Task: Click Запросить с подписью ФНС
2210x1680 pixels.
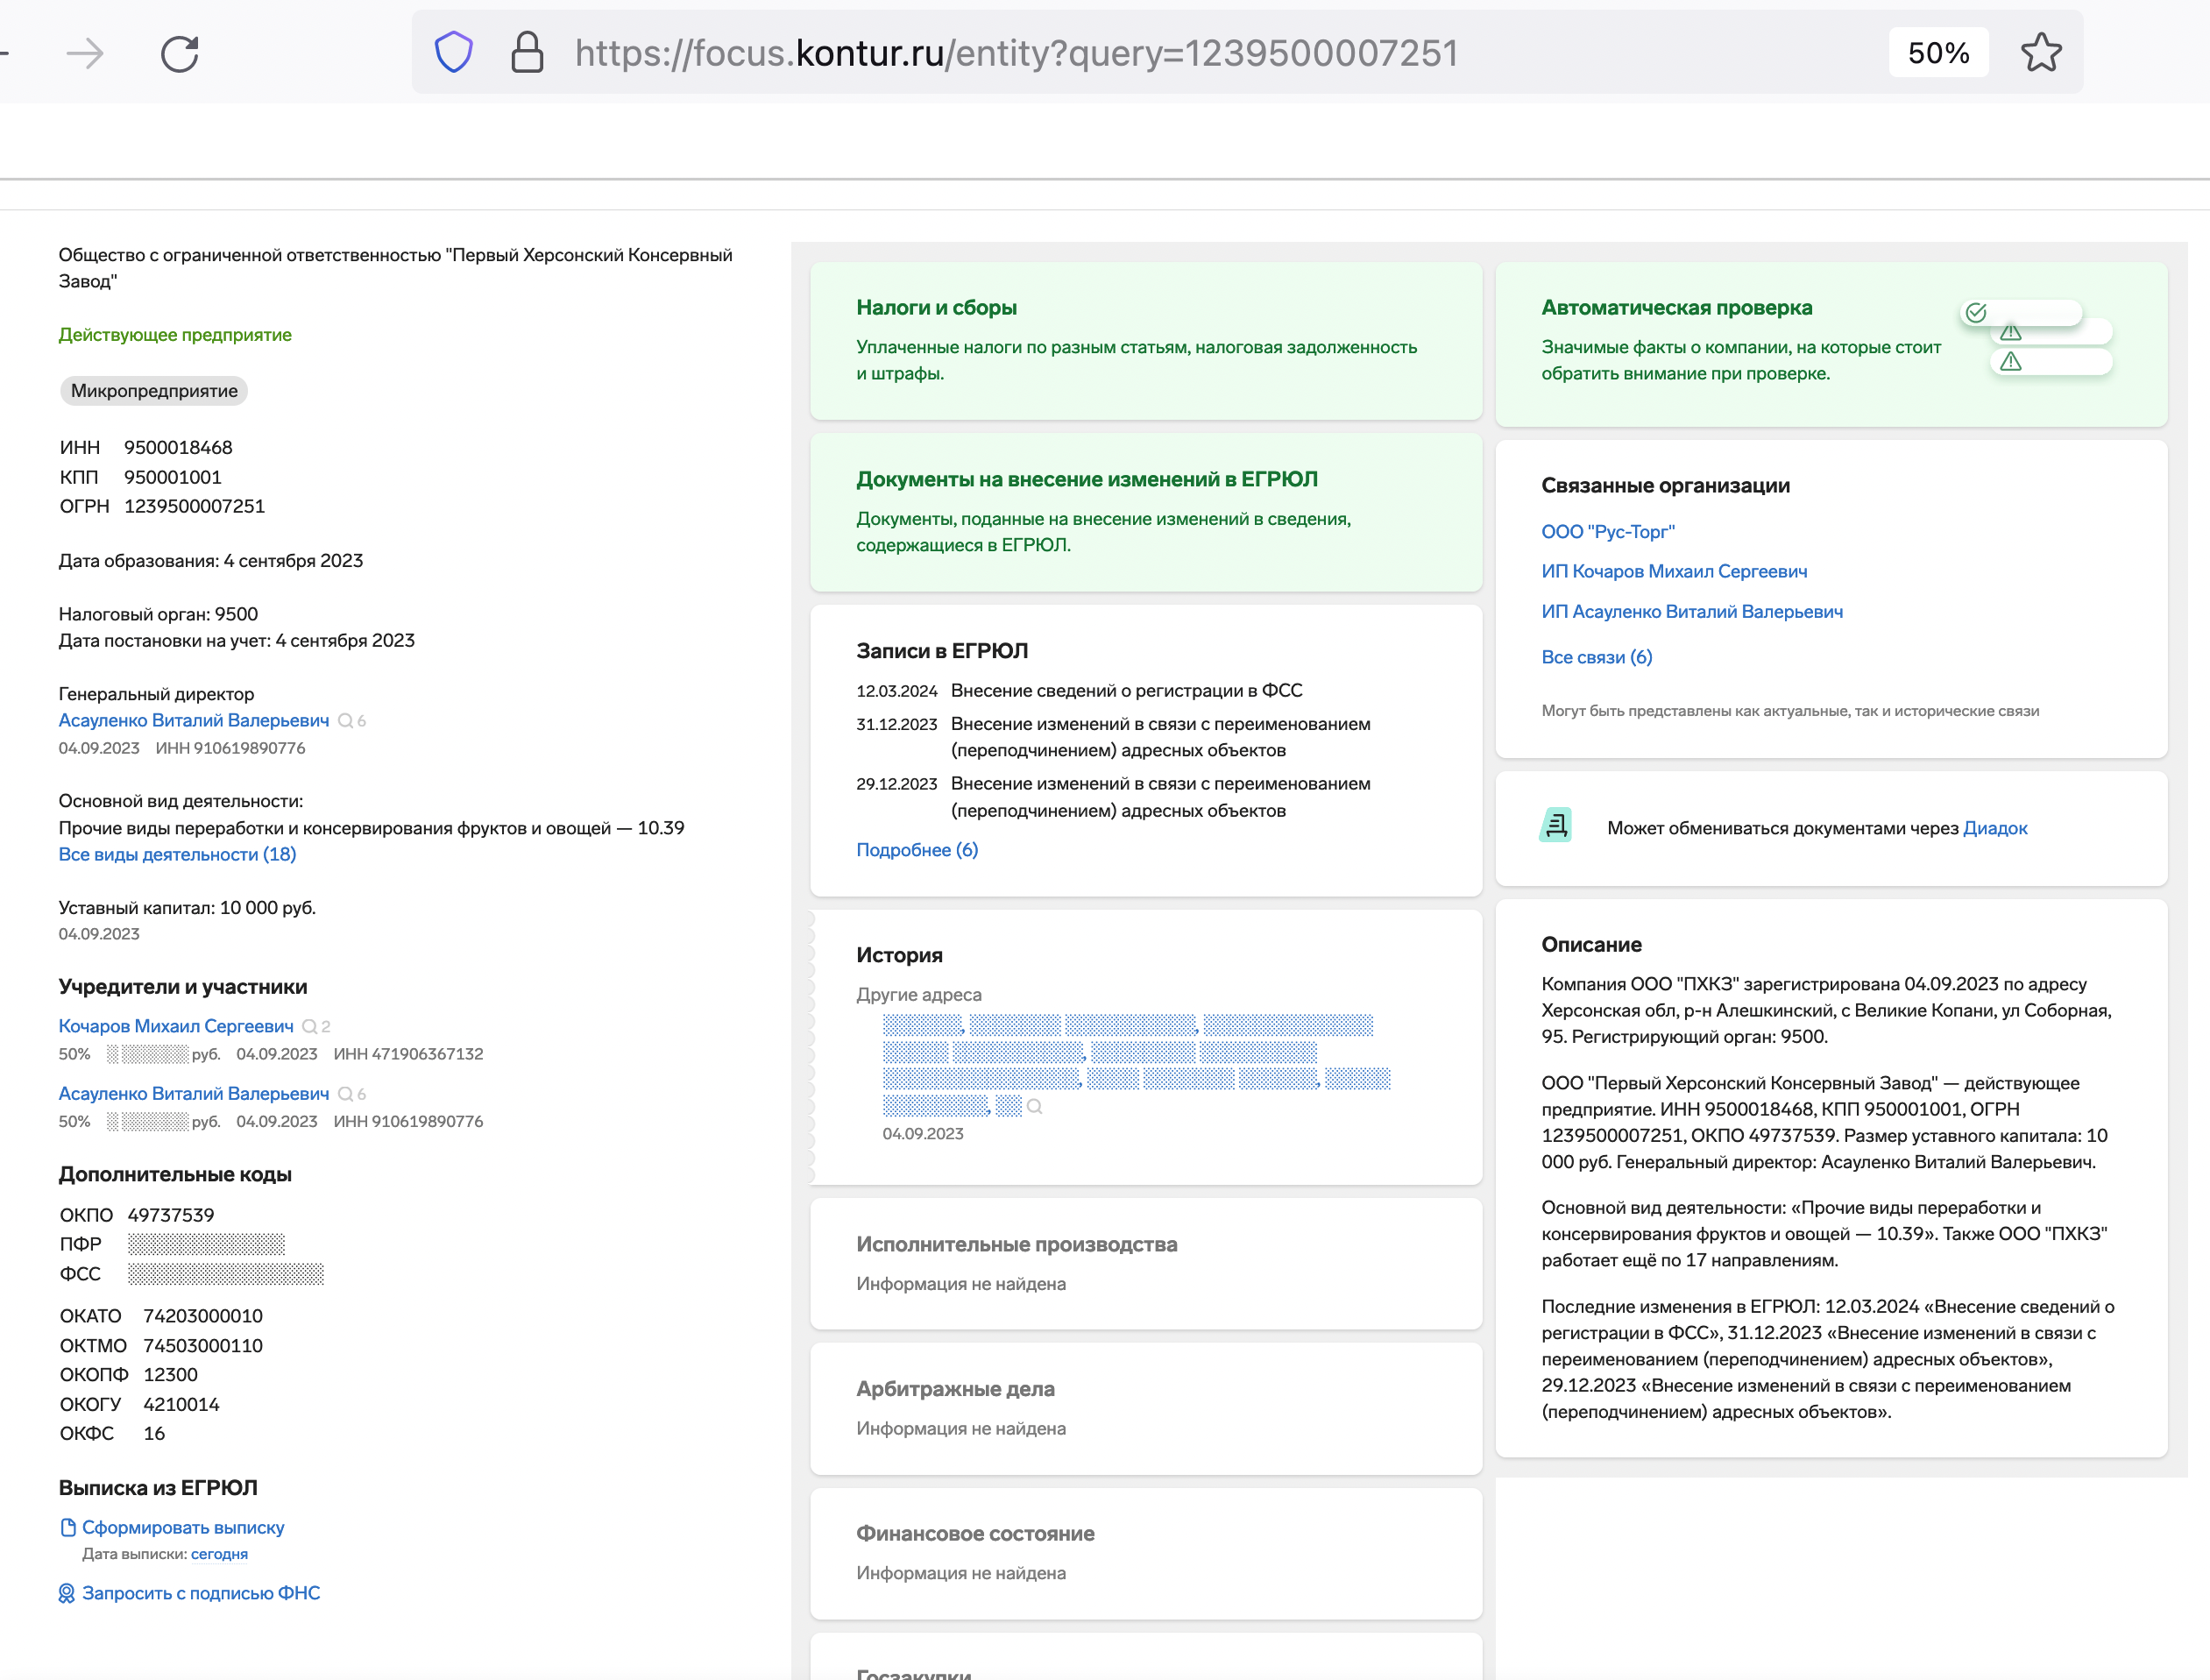Action: [x=200, y=1593]
